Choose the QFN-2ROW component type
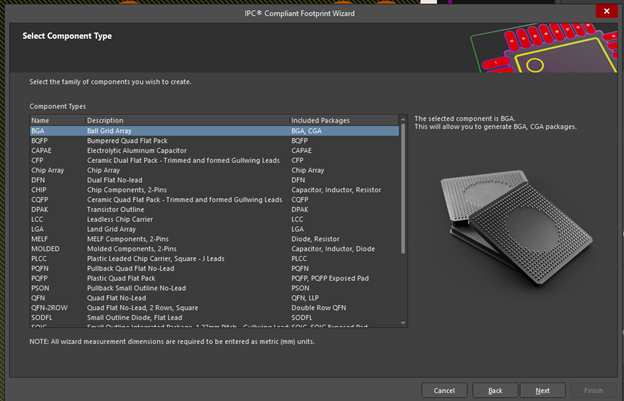The image size is (624, 401). [214, 308]
